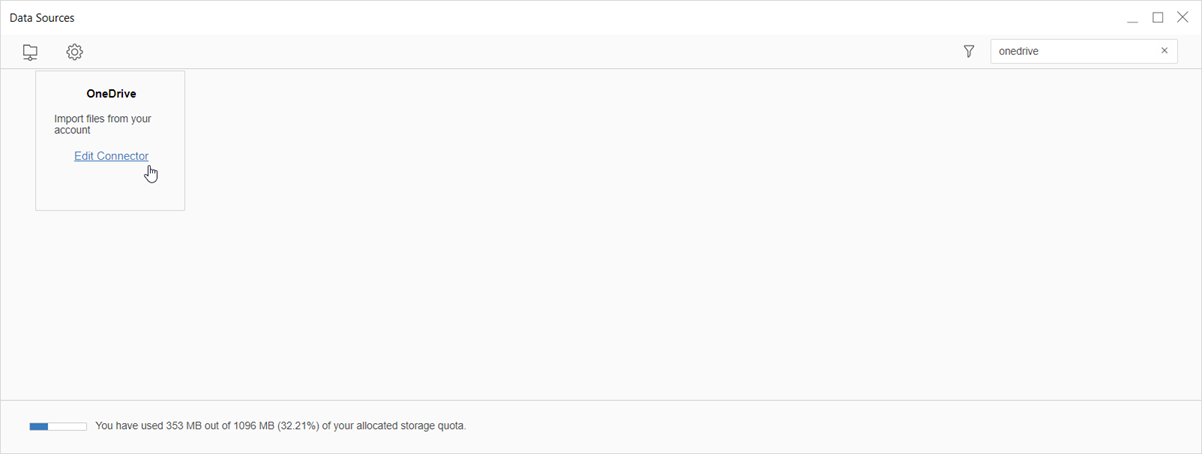
Task: Click the blank status bar area at bottom right
Action: pyautogui.click(x=900, y=426)
